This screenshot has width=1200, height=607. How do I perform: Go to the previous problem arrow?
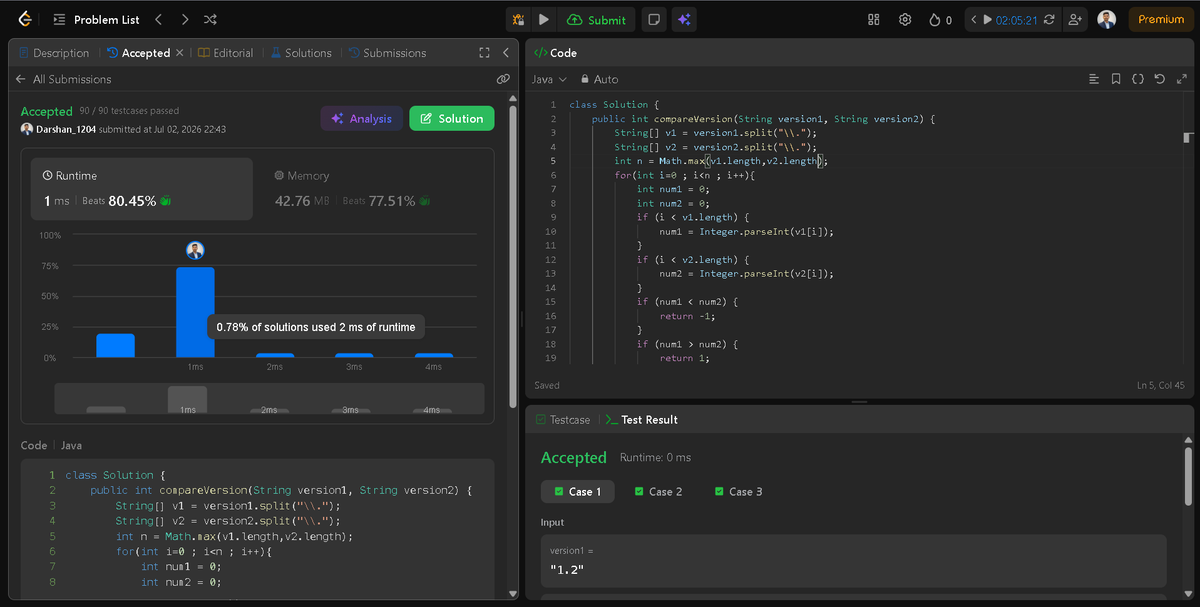(x=158, y=20)
